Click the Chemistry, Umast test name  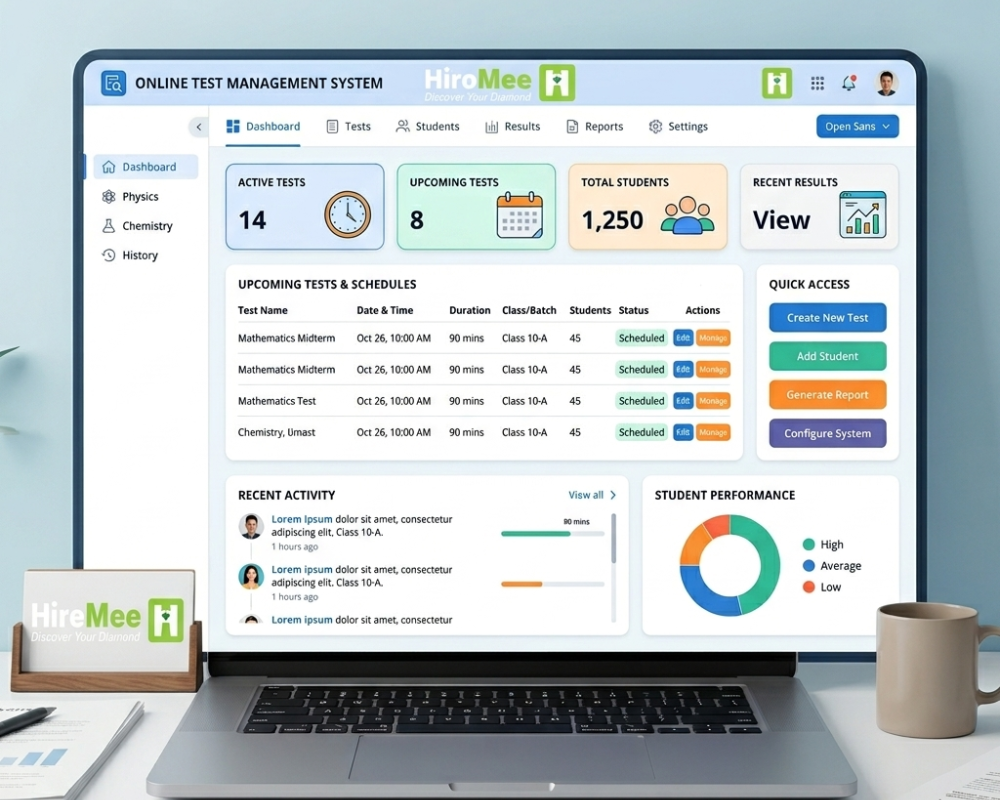coord(276,433)
